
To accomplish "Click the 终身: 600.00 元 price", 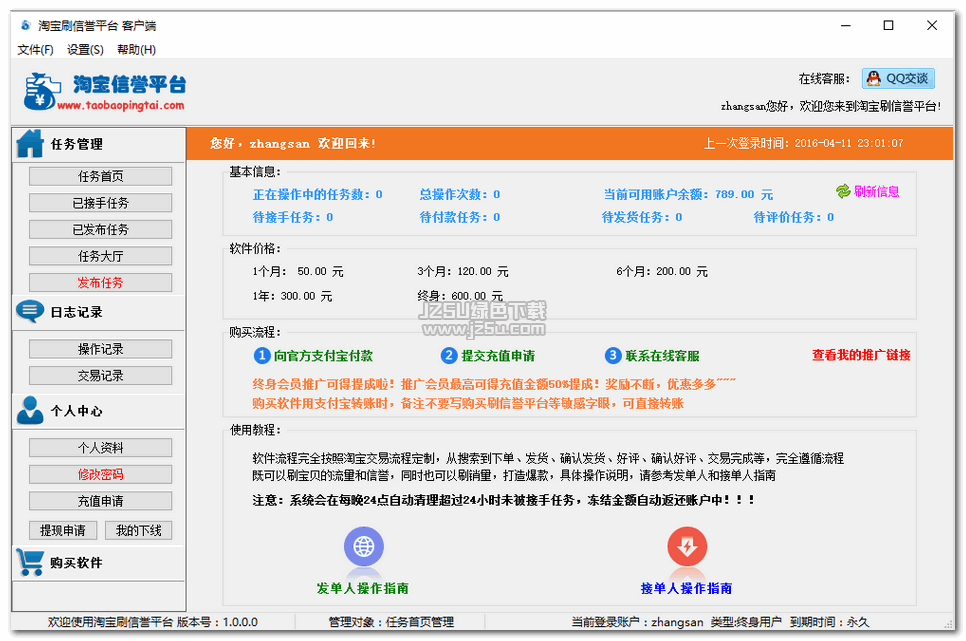I will point(460,296).
